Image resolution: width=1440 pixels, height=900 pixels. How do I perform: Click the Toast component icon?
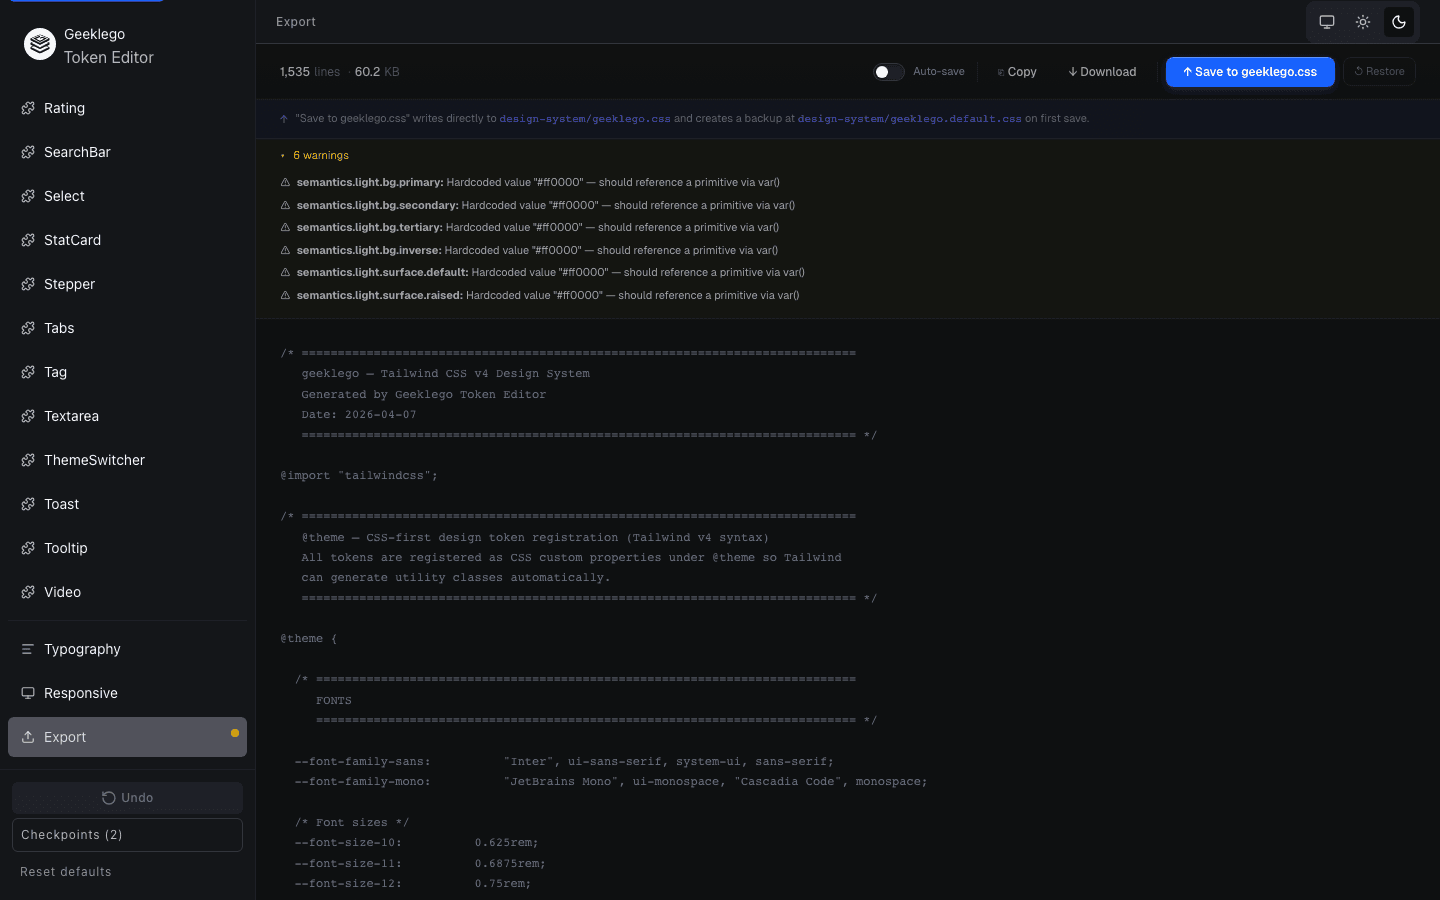28,504
